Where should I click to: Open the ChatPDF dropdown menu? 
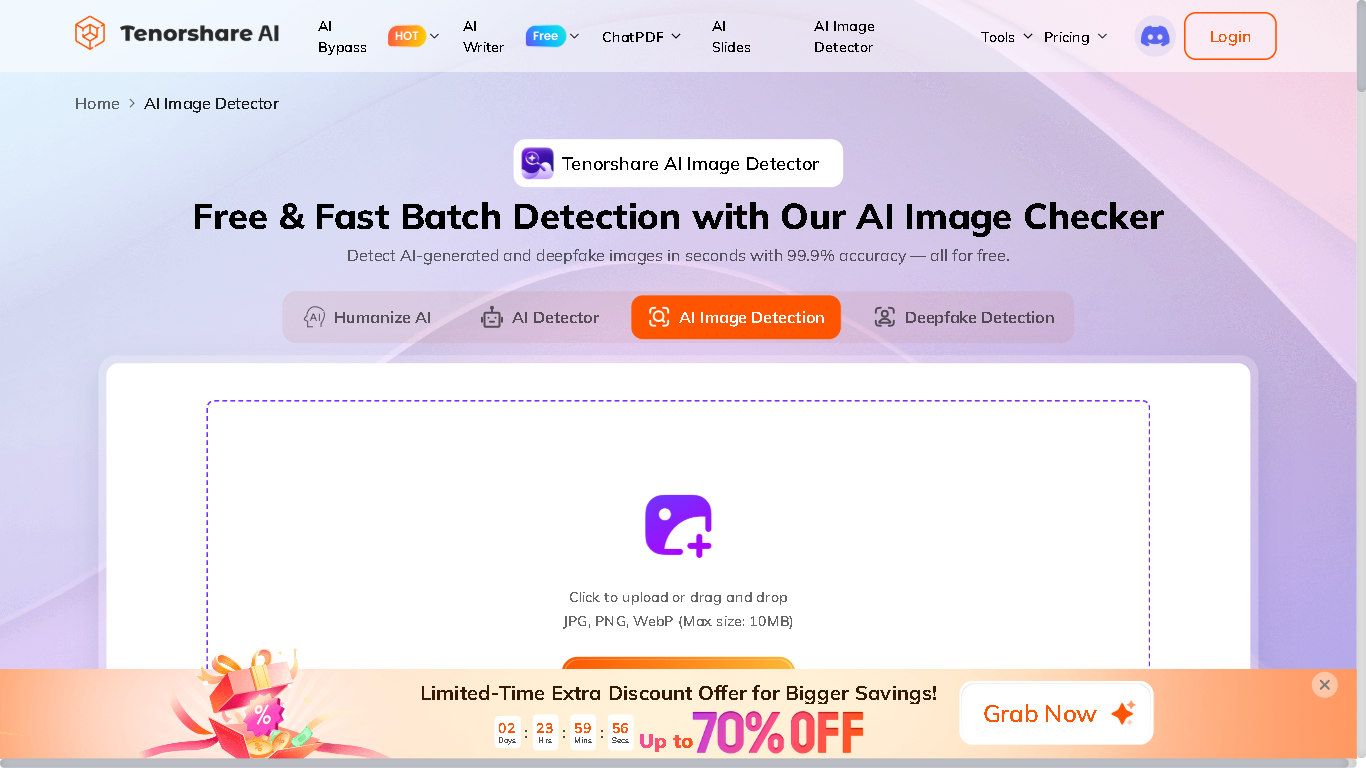pyautogui.click(x=641, y=36)
